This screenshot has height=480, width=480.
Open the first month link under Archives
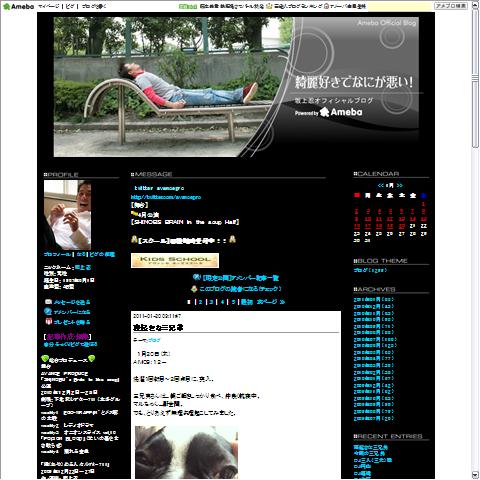[374, 299]
